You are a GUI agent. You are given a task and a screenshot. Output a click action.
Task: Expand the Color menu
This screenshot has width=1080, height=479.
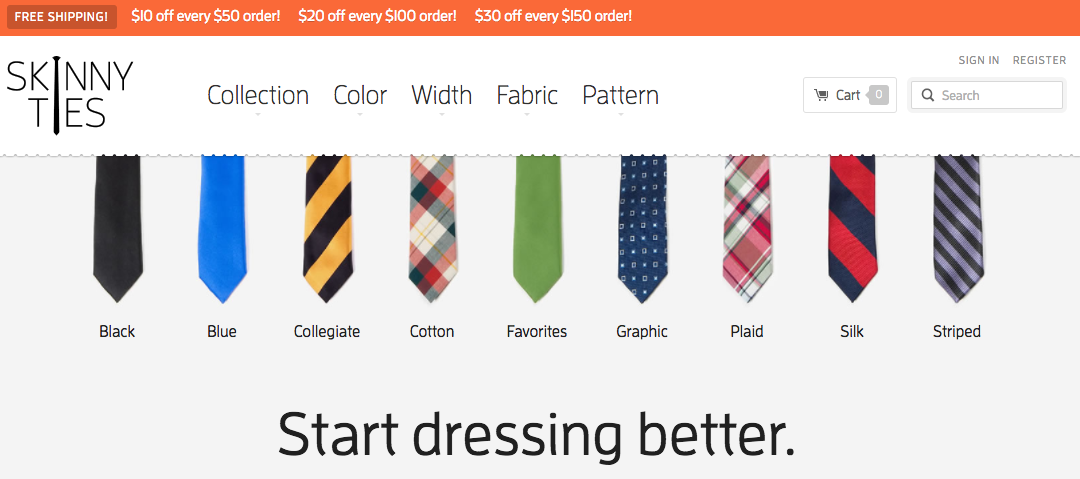(x=360, y=96)
